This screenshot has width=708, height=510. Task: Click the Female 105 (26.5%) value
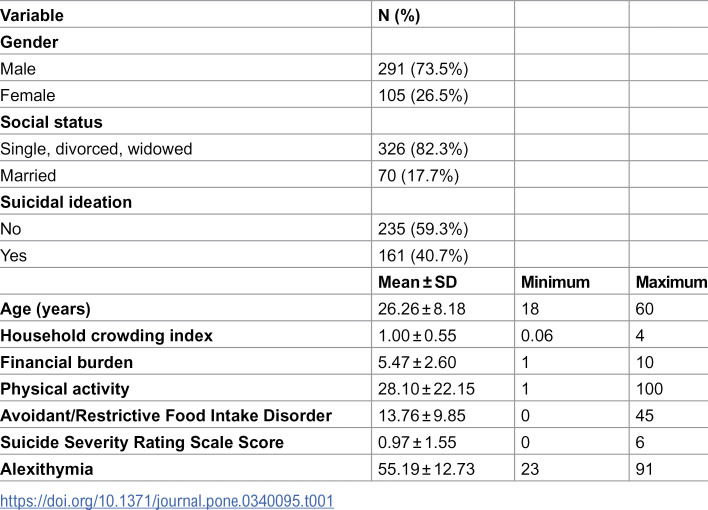[x=423, y=95]
